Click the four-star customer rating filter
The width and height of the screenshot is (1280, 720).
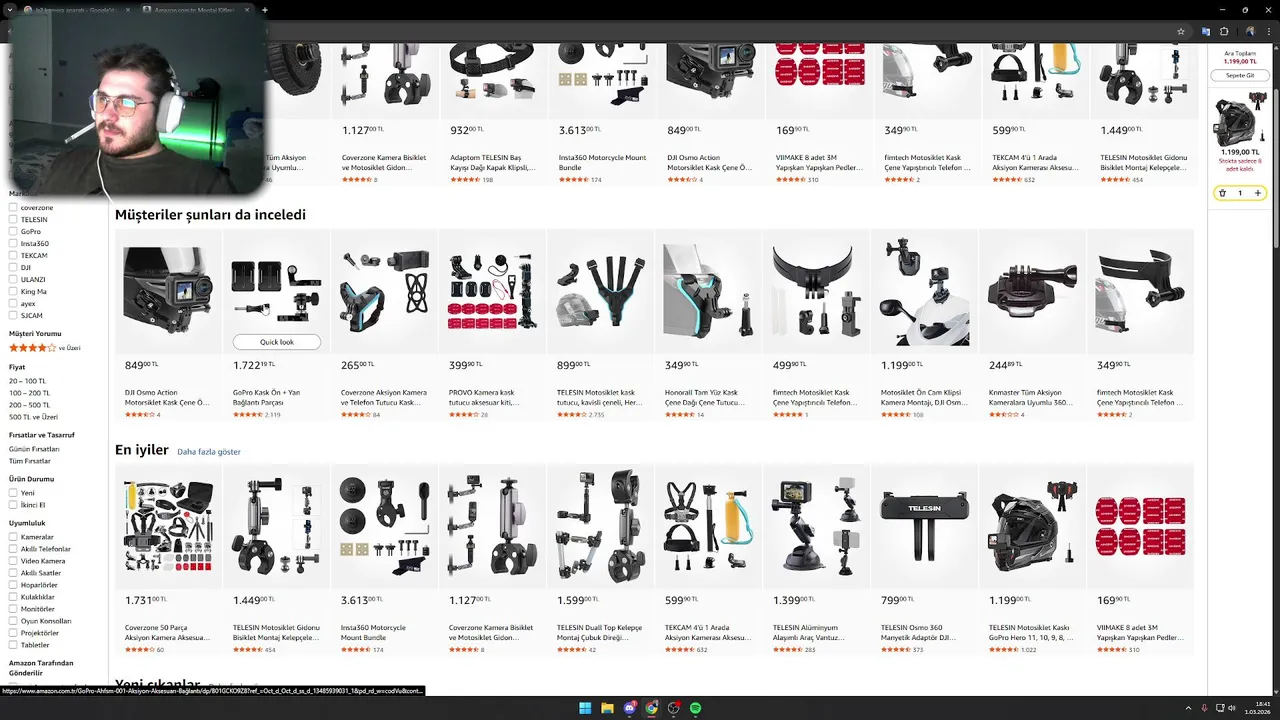[44, 348]
